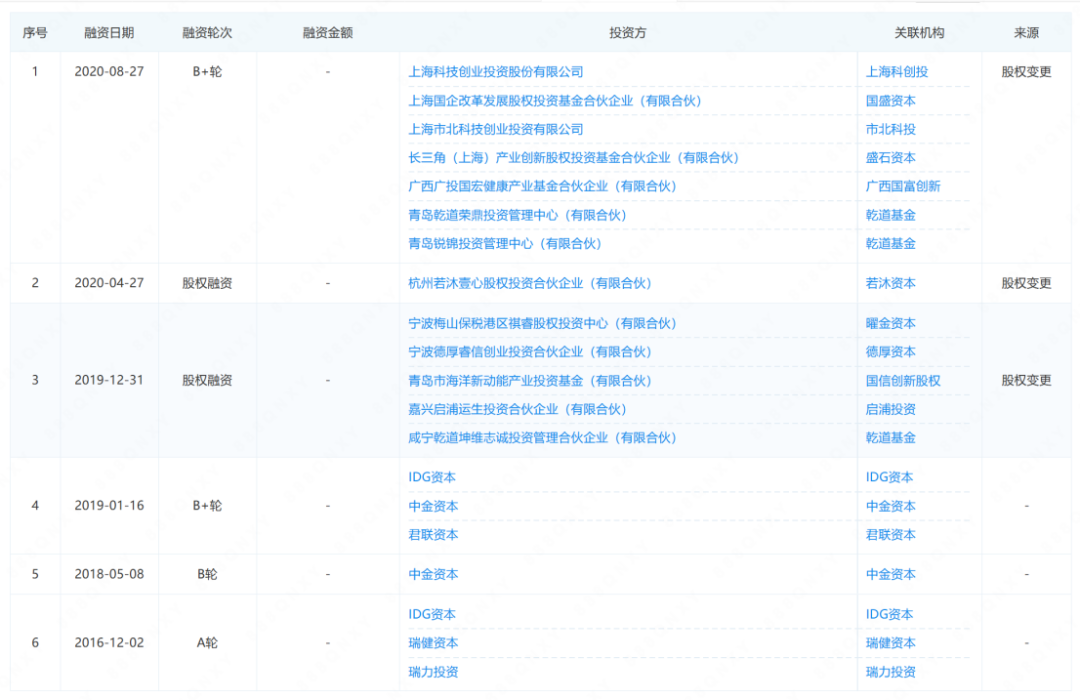1080x700 pixels.
Task: Open investor 咸宁乾道坤维志诚投资管理合伙企业
Action: pyautogui.click(x=542, y=438)
